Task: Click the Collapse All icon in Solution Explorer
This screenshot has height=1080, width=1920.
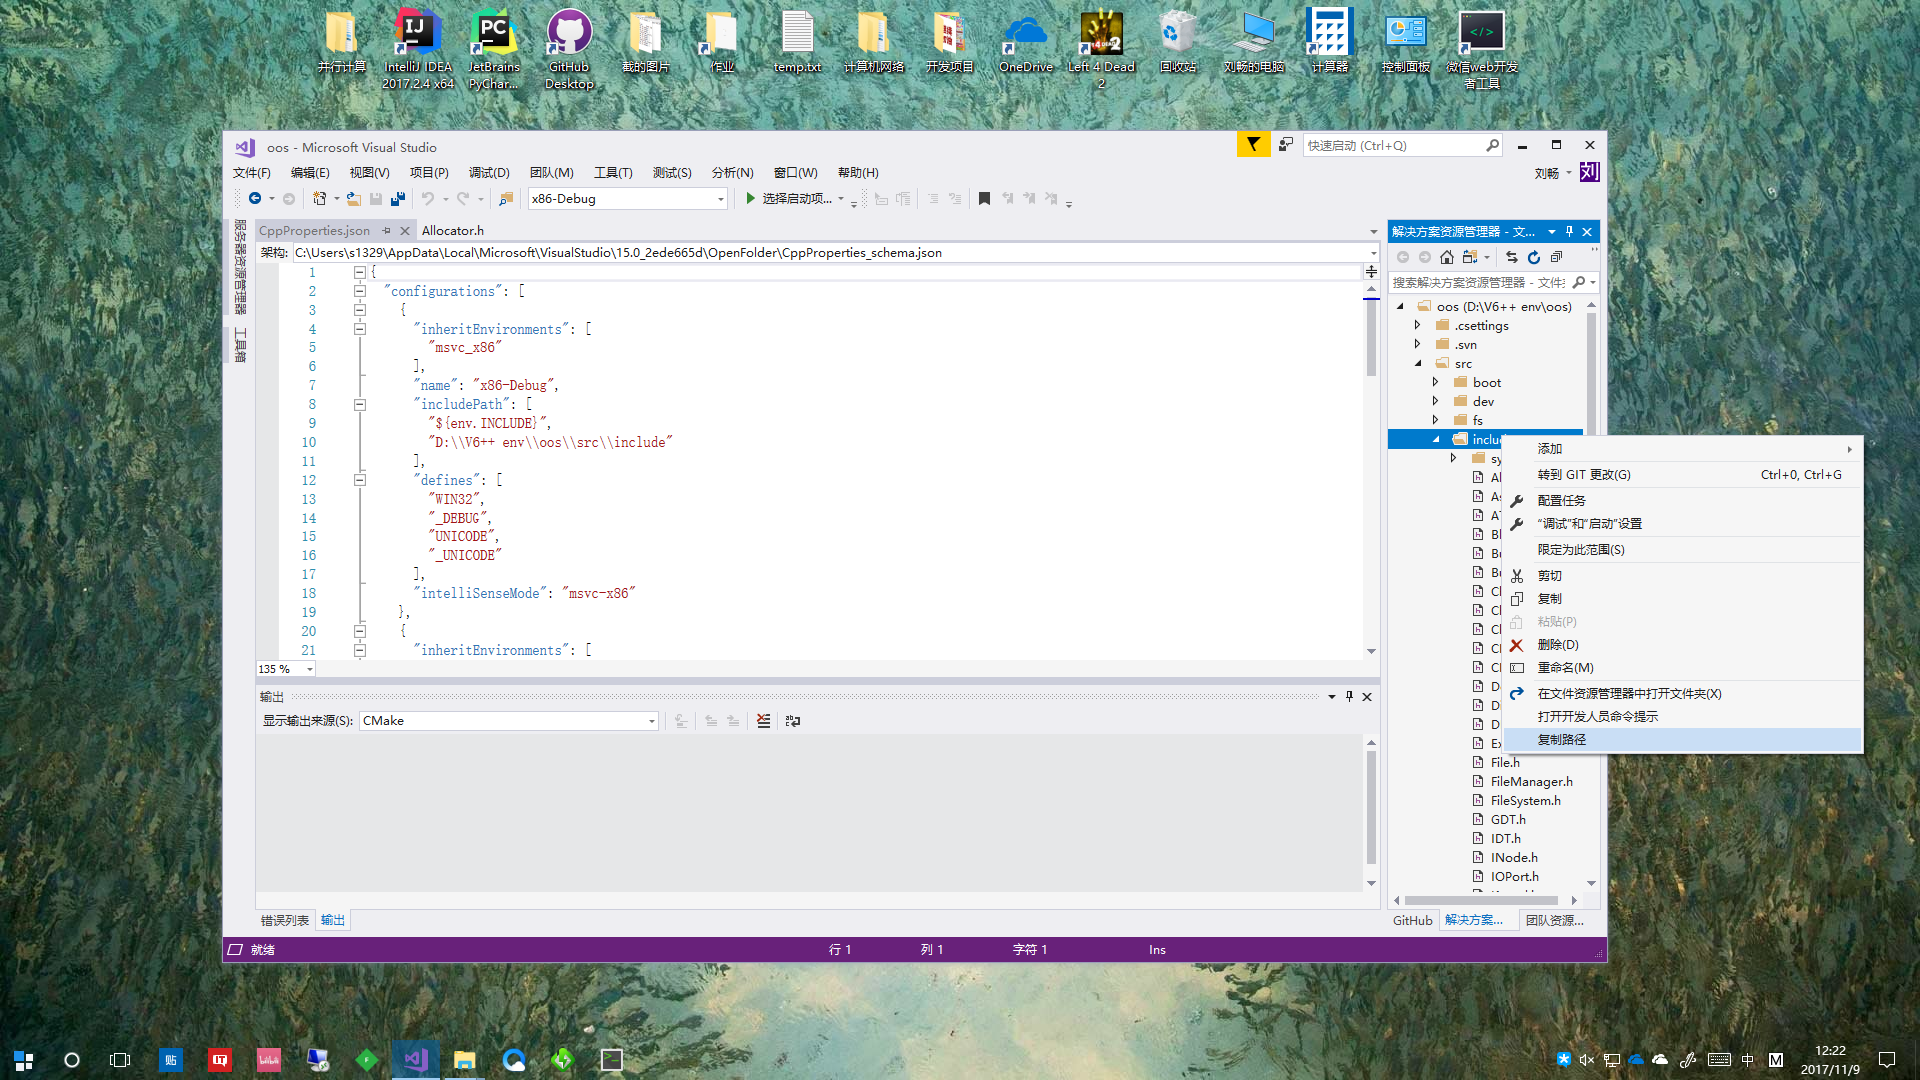Action: click(x=1556, y=257)
